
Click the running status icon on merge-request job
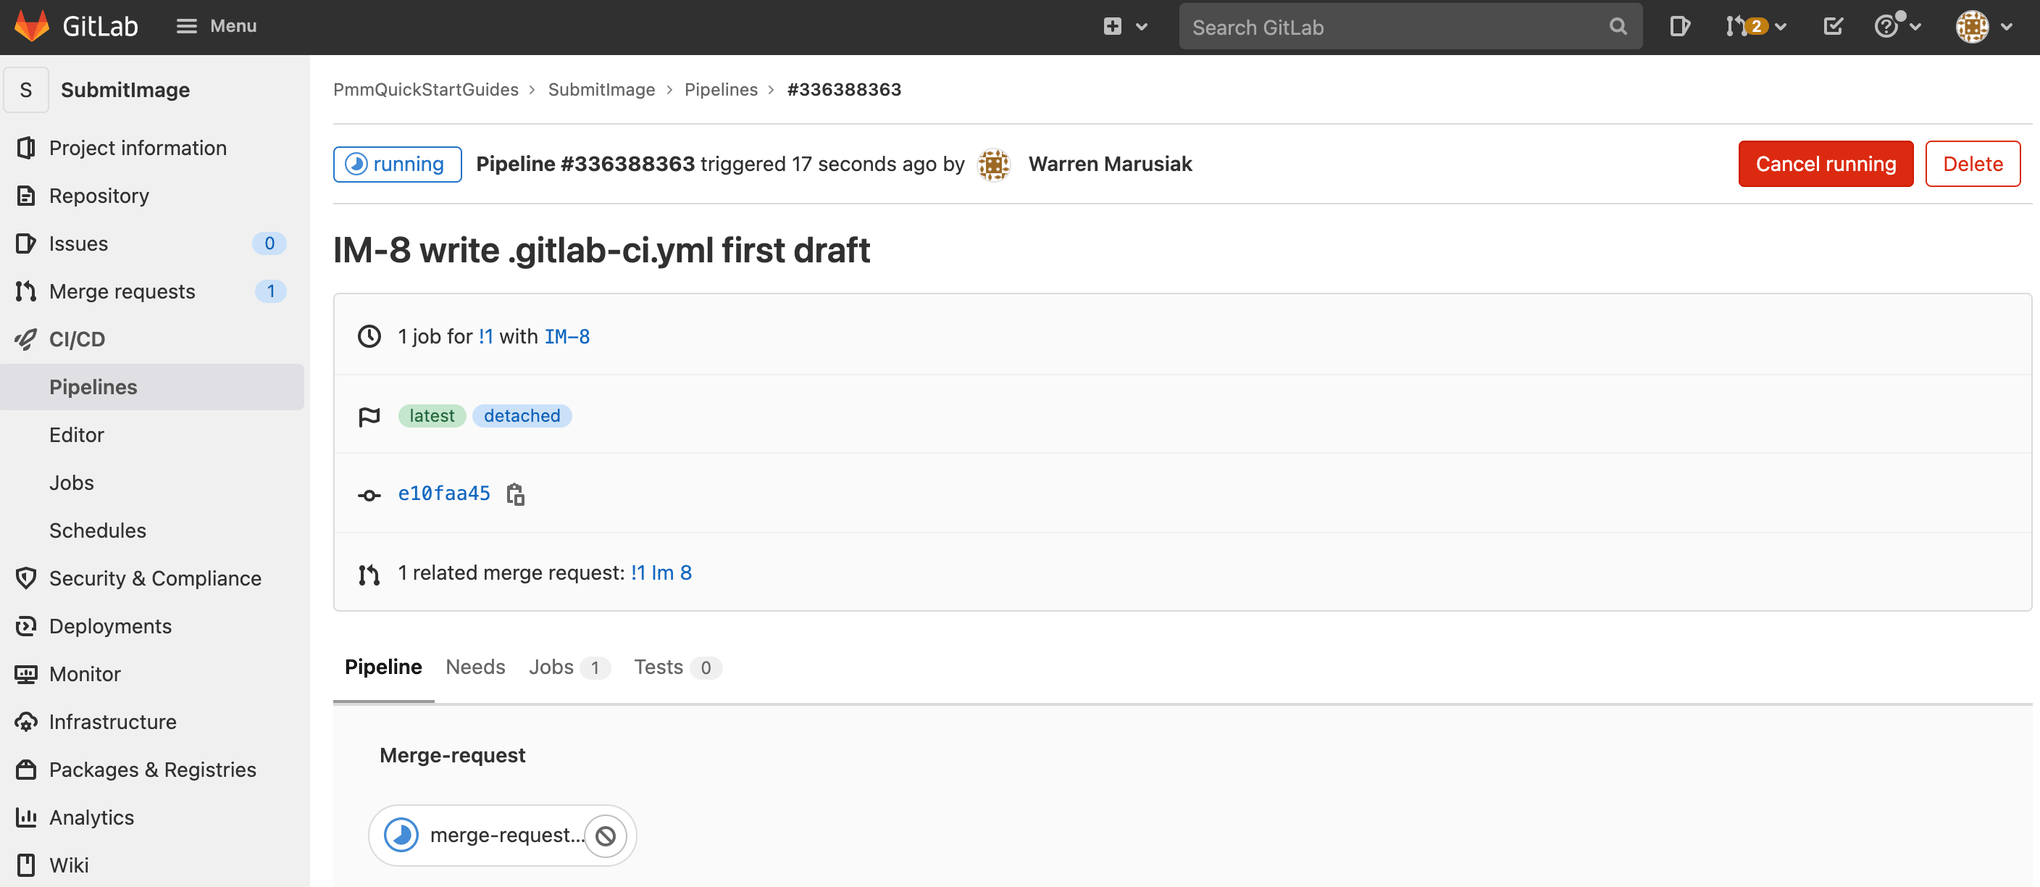coord(402,835)
